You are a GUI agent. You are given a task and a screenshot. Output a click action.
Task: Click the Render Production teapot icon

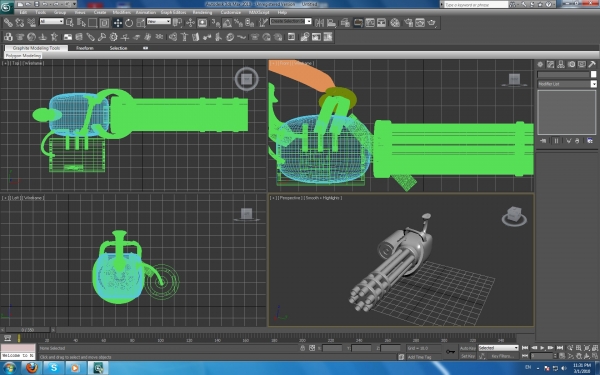click(432, 23)
